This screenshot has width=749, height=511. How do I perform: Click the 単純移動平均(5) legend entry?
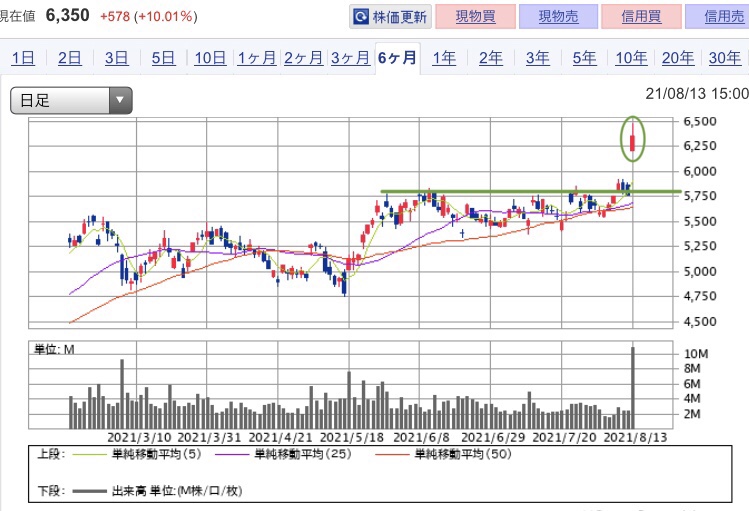pos(137,454)
